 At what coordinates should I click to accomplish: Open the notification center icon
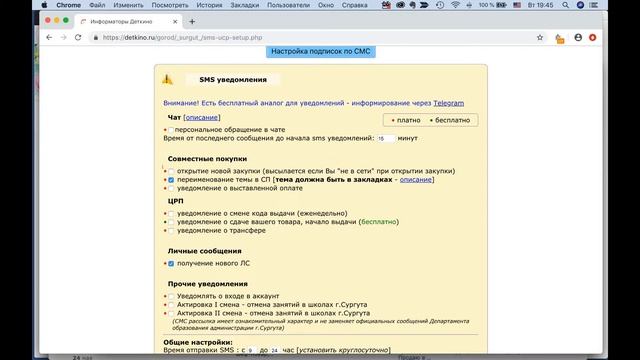(594, 5)
